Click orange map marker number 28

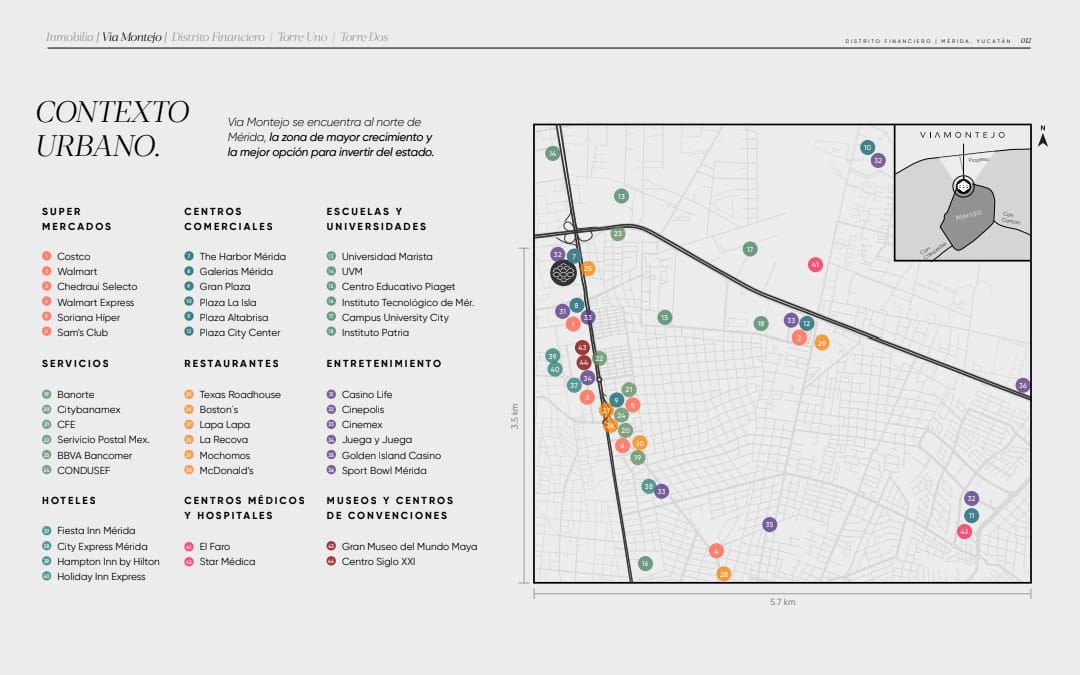tap(723, 574)
